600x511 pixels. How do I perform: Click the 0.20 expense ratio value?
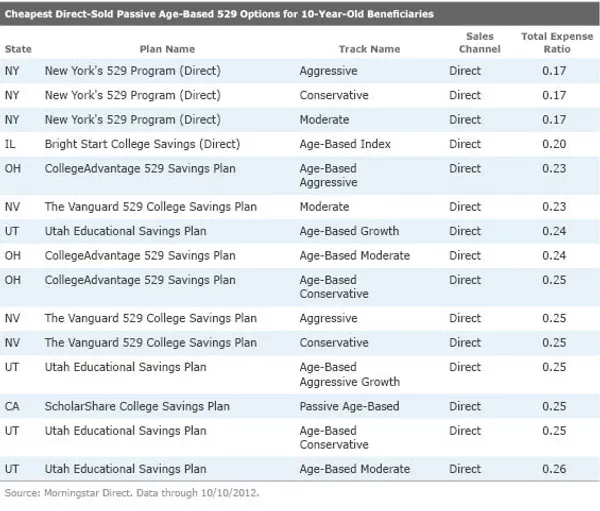pyautogui.click(x=553, y=144)
